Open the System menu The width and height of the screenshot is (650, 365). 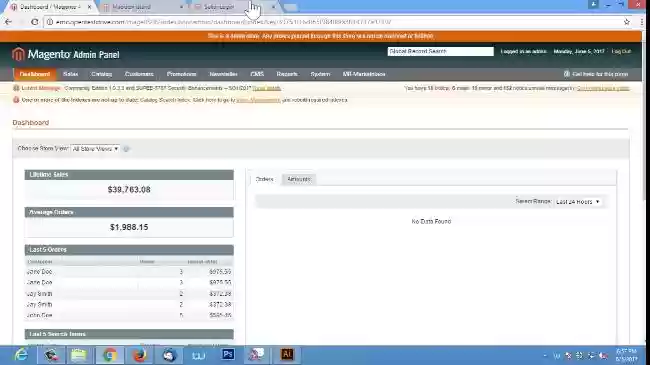(320, 74)
